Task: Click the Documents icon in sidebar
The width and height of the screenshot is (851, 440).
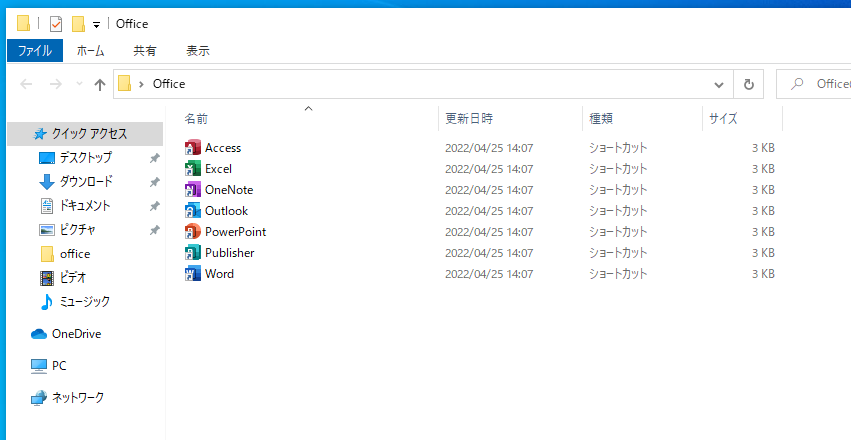Action: coord(47,206)
